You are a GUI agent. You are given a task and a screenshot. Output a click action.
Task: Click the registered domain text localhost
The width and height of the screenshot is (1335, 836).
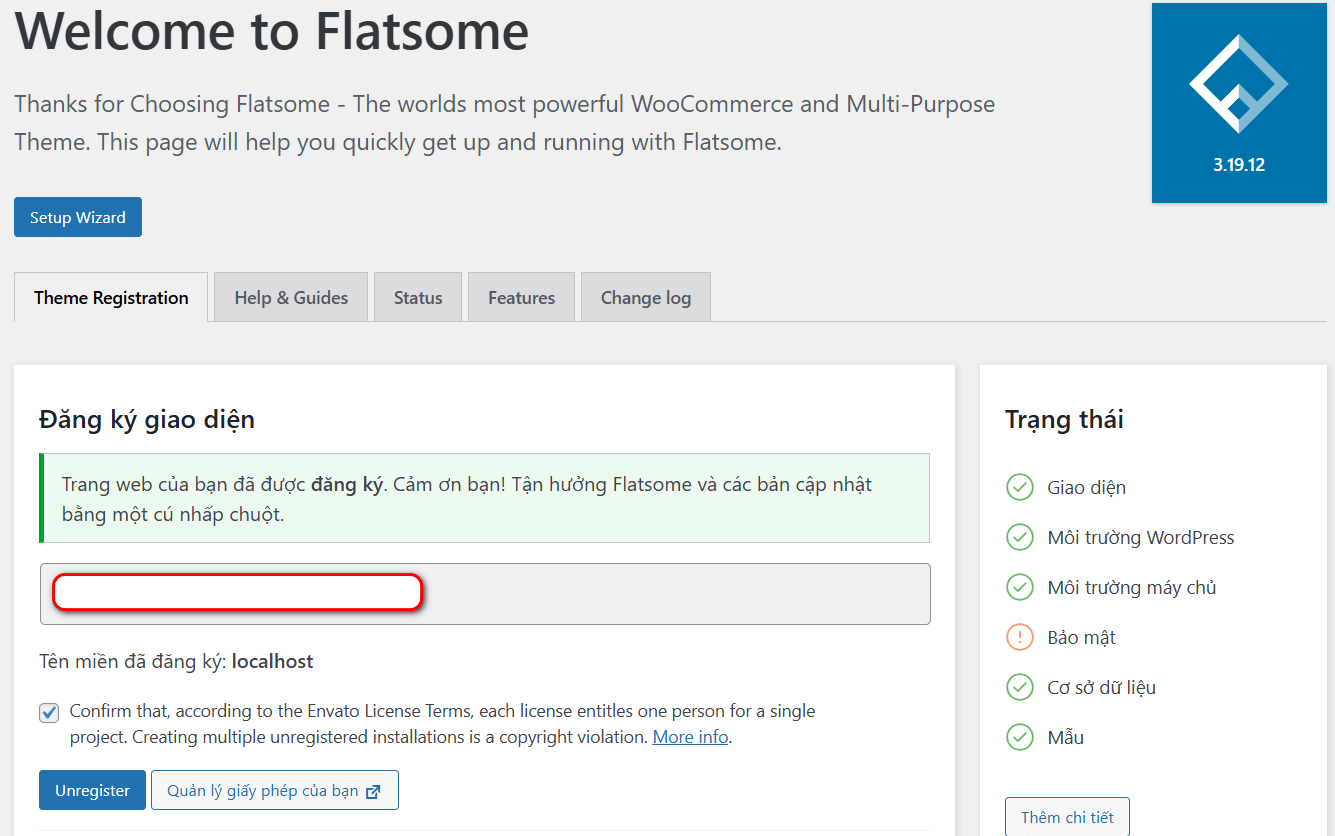coord(272,661)
